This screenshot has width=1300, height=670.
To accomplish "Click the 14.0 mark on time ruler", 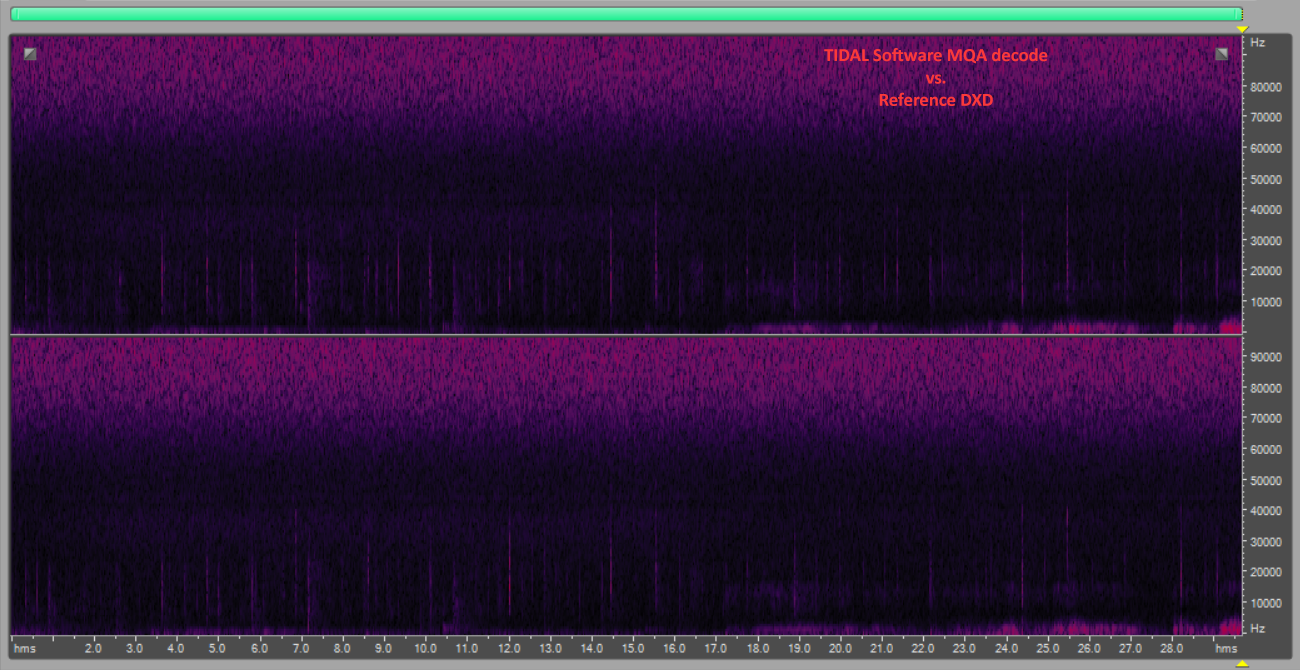I will (x=590, y=649).
